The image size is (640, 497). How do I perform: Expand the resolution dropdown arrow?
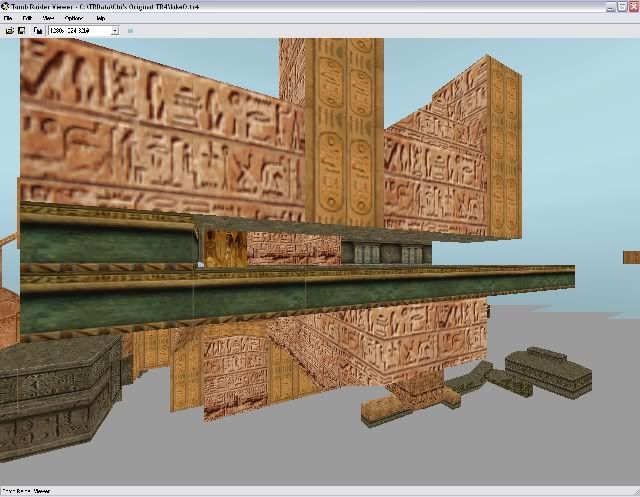click(x=115, y=31)
